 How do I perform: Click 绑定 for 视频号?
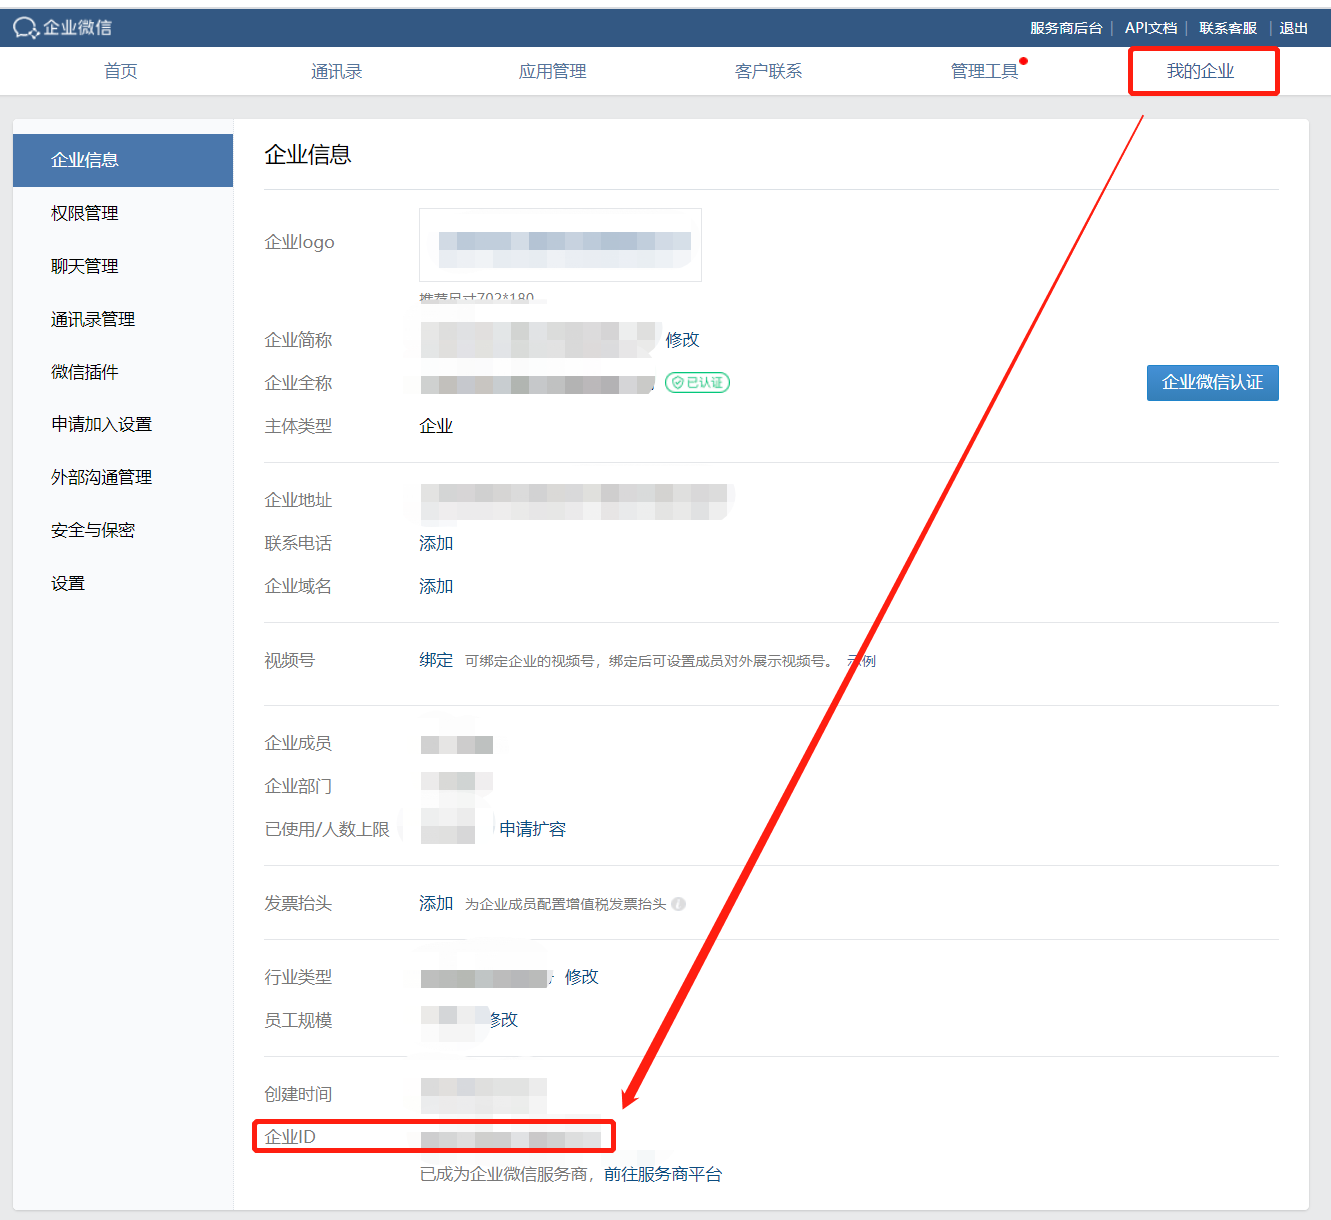(436, 660)
